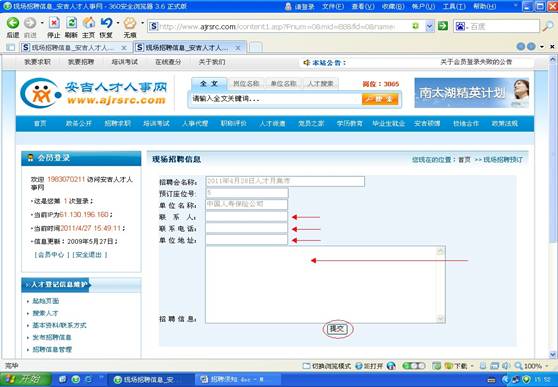
Task: Click into the 联系人 input field
Action: point(246,216)
